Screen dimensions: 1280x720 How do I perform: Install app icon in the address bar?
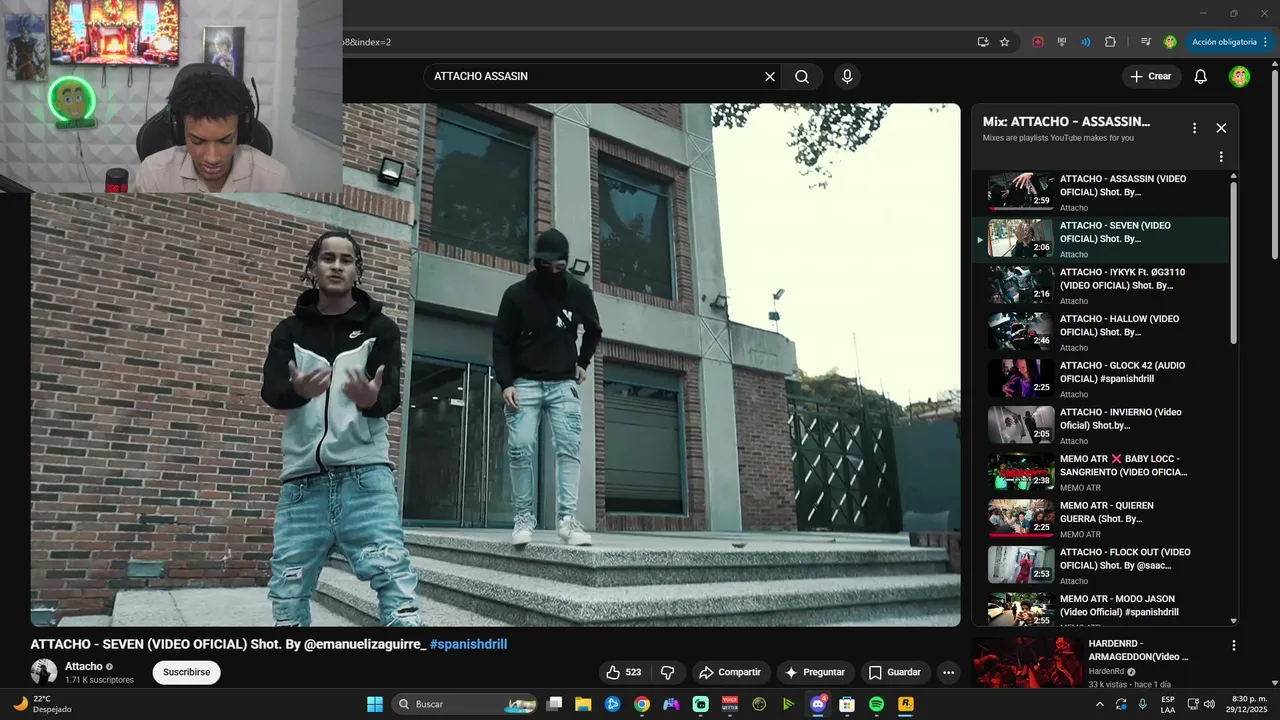coord(983,42)
